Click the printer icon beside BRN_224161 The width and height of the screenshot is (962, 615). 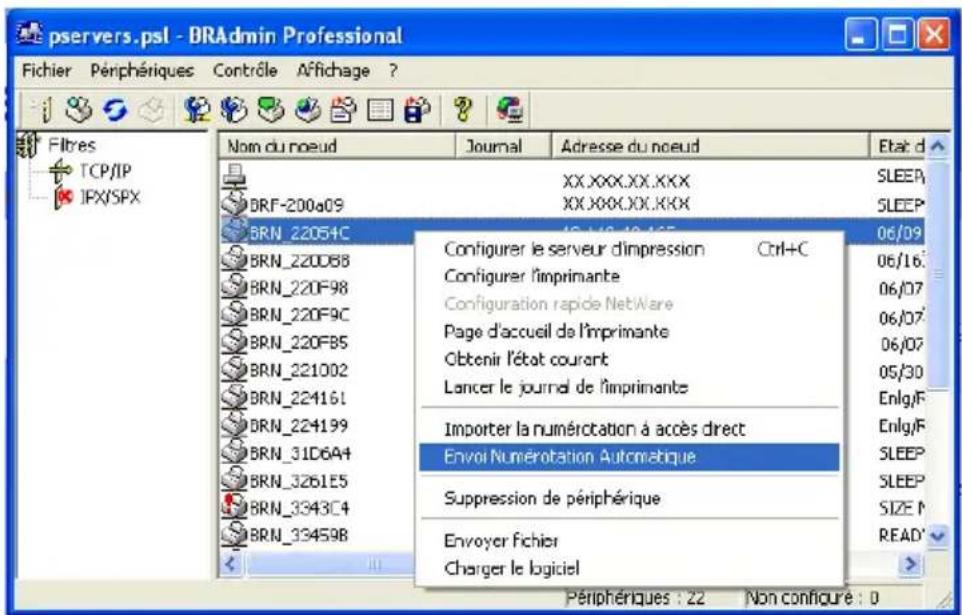pos(234,397)
